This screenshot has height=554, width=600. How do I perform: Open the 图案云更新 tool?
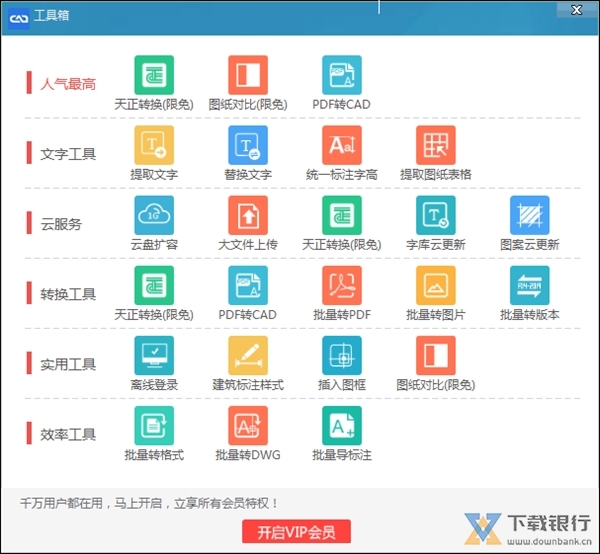(x=530, y=215)
